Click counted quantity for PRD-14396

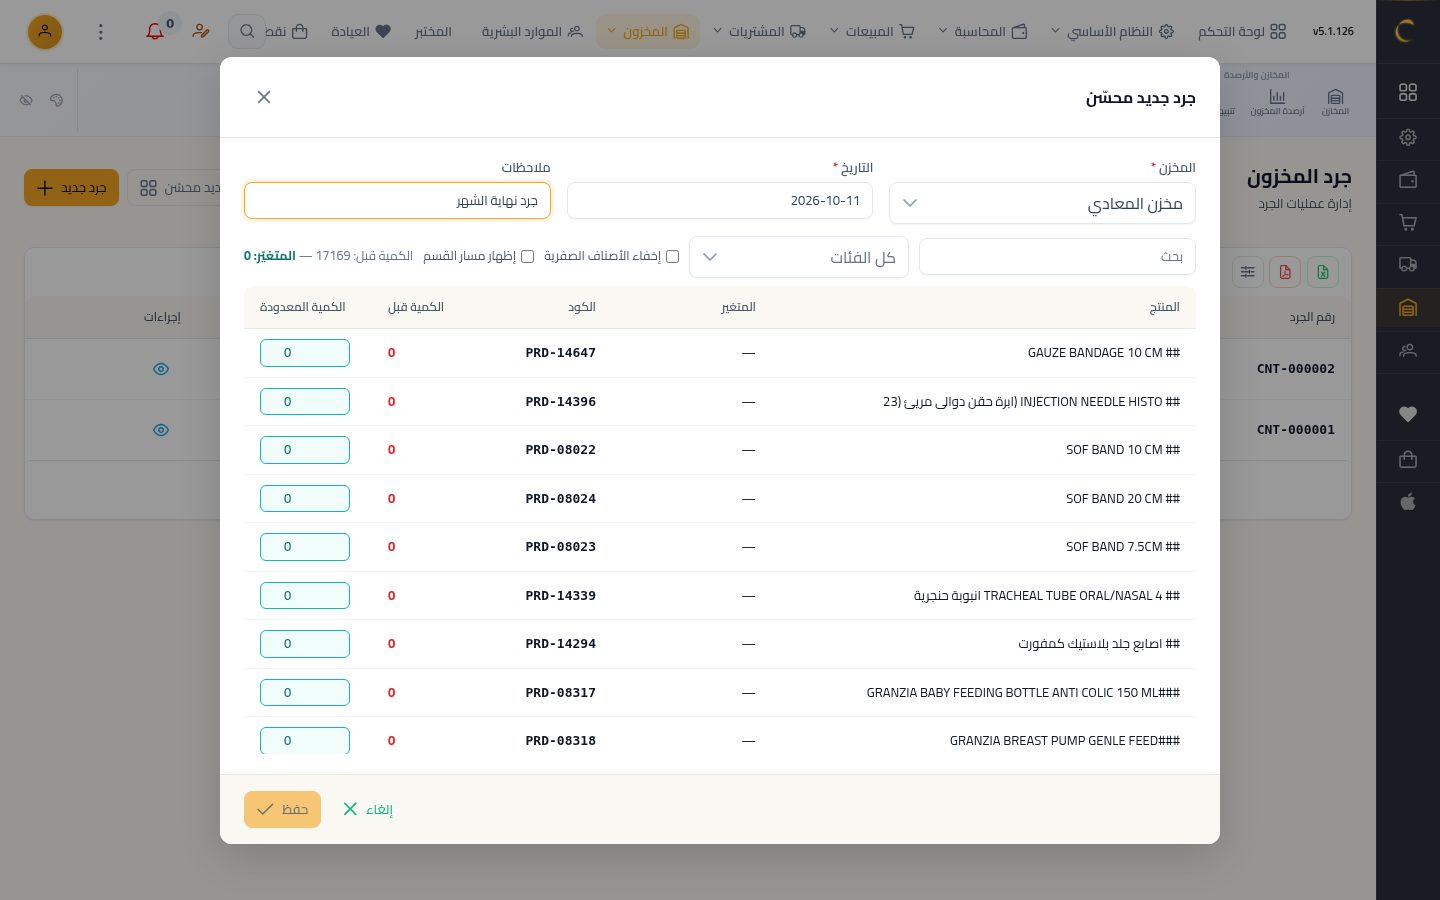pyautogui.click(x=305, y=402)
